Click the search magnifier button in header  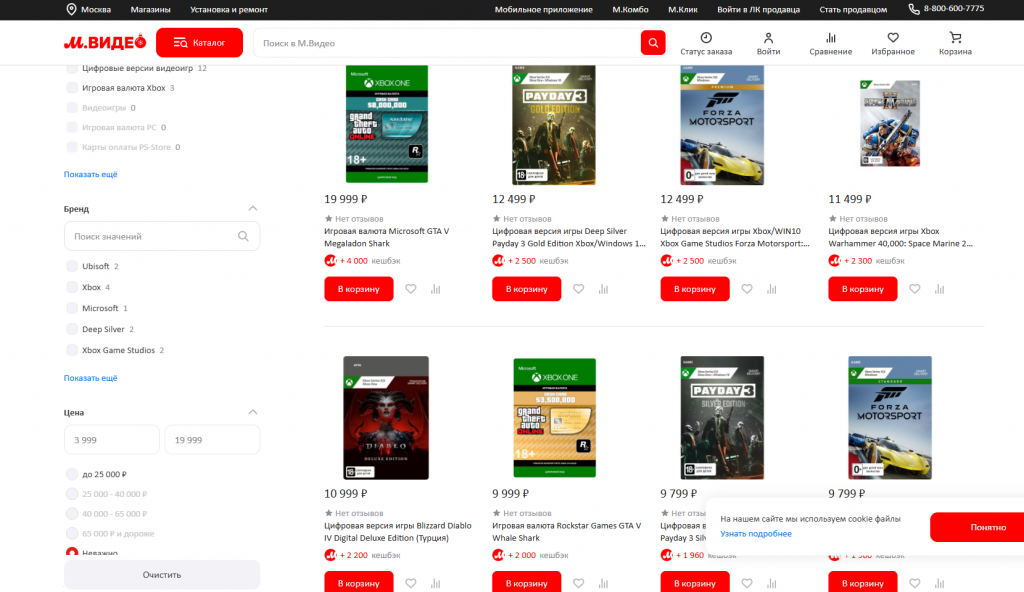[653, 43]
